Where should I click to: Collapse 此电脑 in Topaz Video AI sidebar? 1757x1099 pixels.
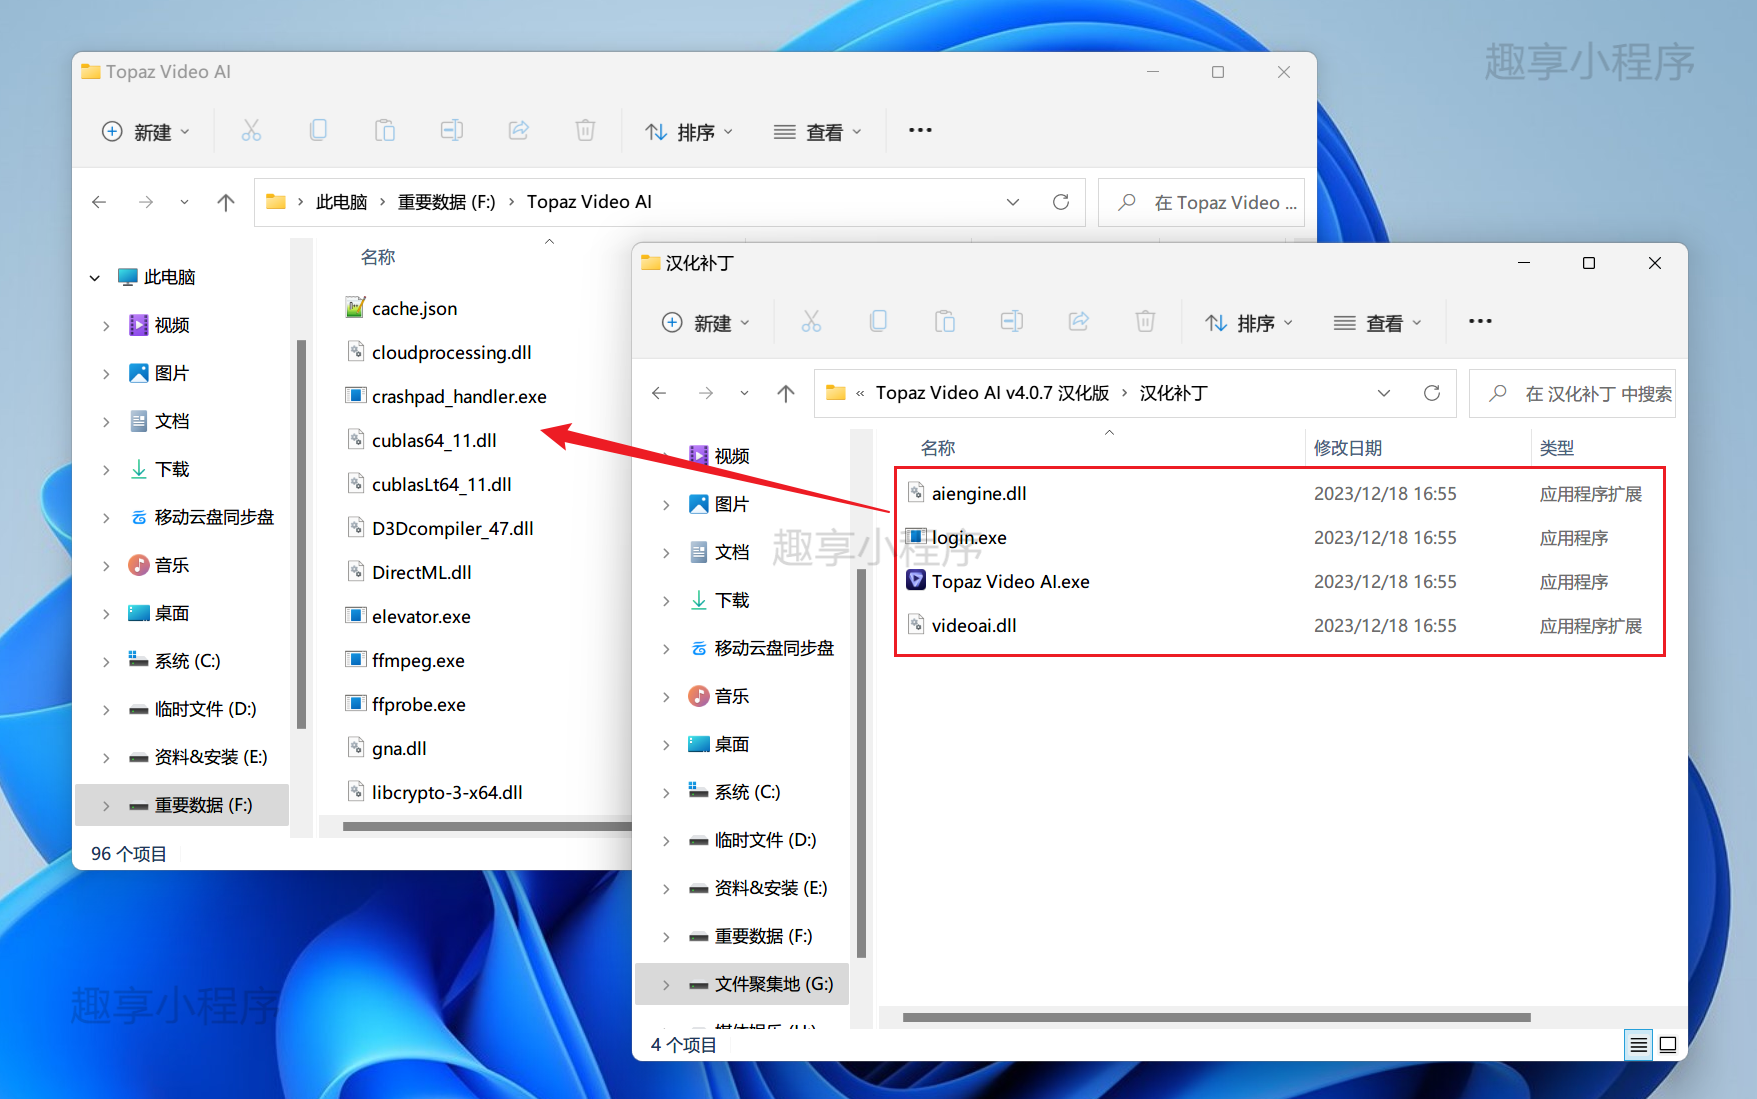pos(95,278)
